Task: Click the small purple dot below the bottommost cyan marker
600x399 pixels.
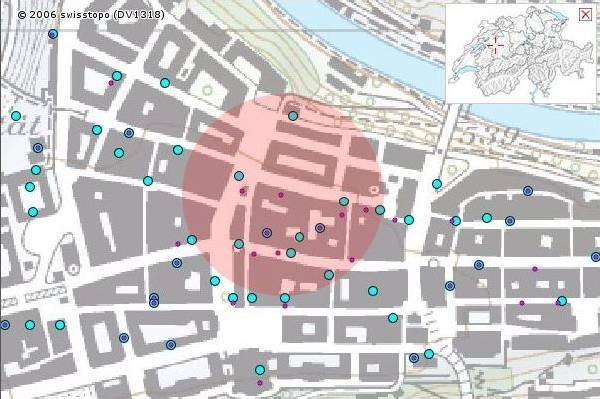Action: pos(260,383)
